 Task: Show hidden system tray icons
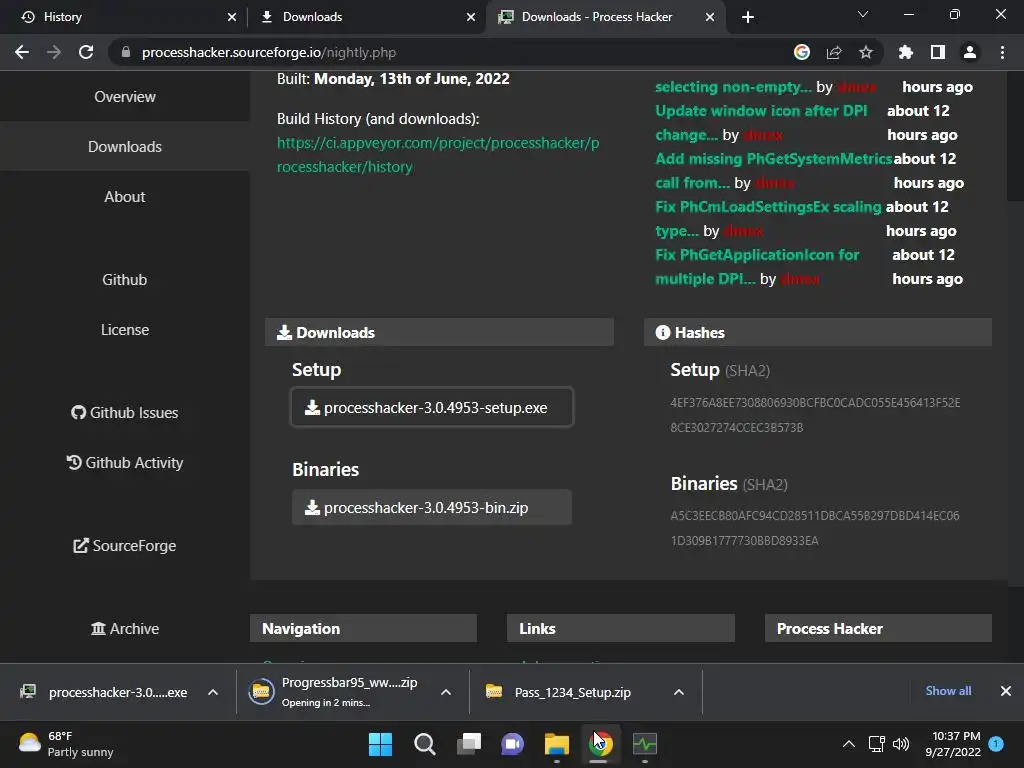[x=849, y=744]
